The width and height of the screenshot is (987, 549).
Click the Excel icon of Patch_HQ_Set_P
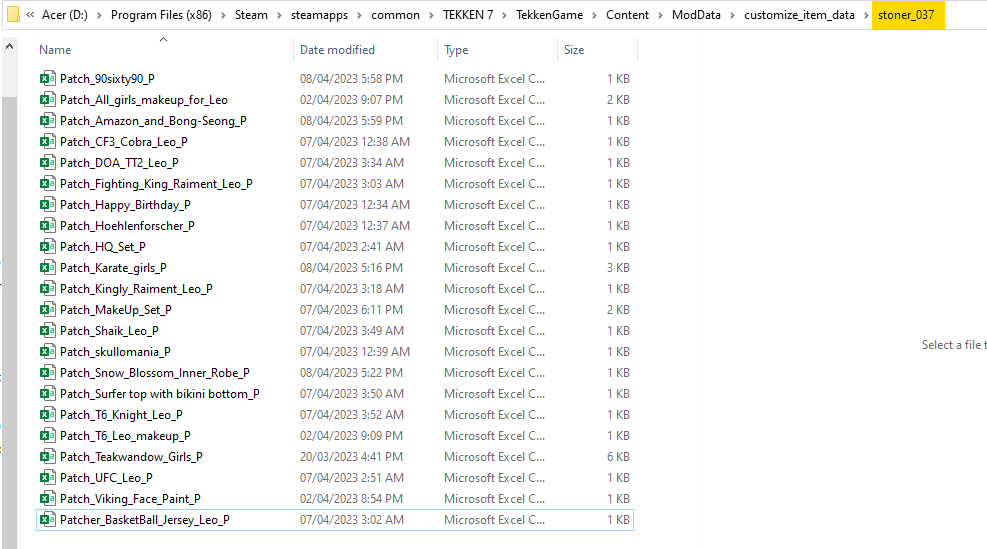[47, 247]
